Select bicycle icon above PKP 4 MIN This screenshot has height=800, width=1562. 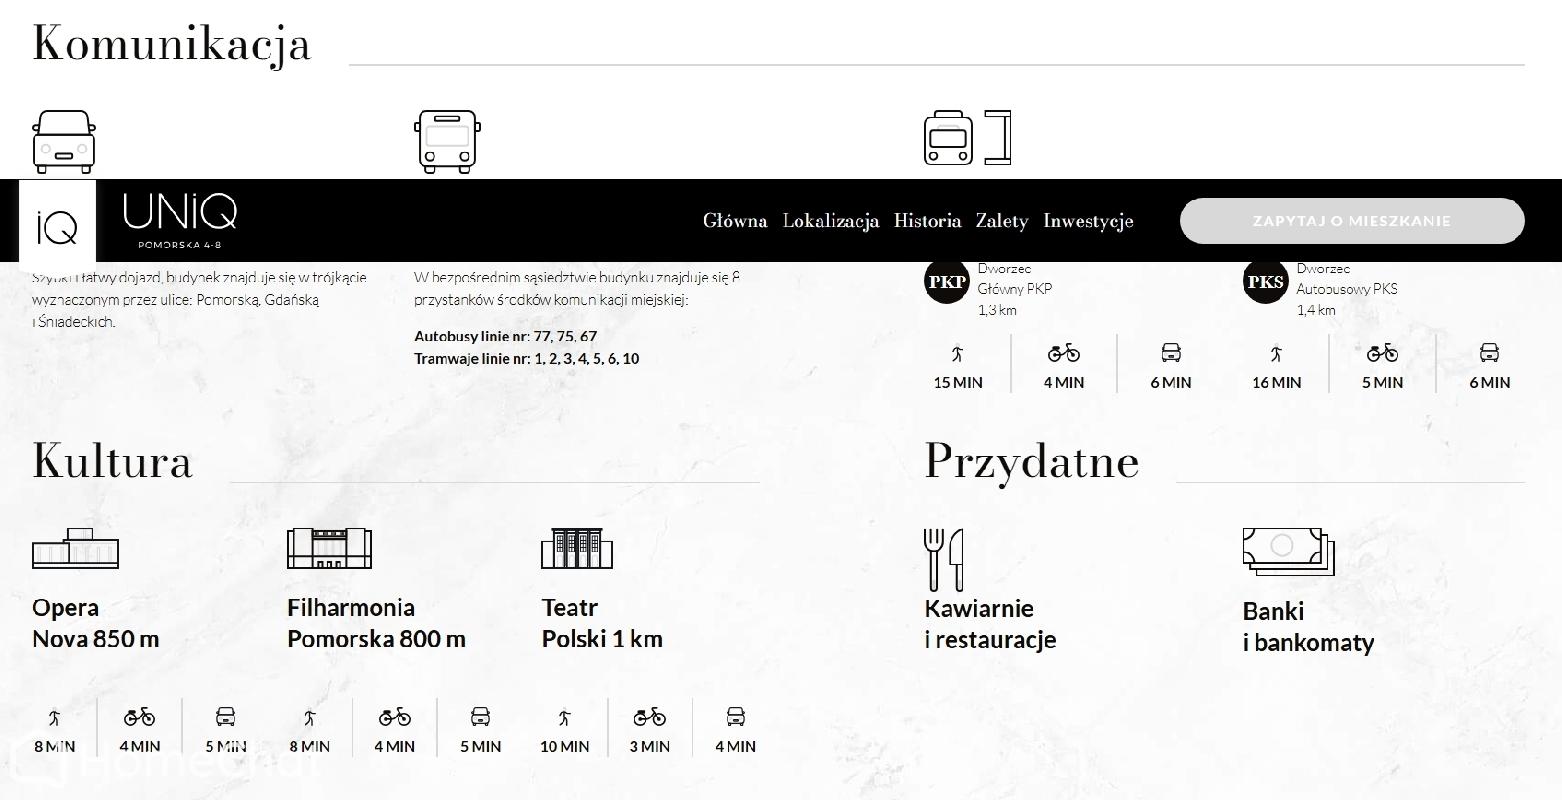point(1064,353)
